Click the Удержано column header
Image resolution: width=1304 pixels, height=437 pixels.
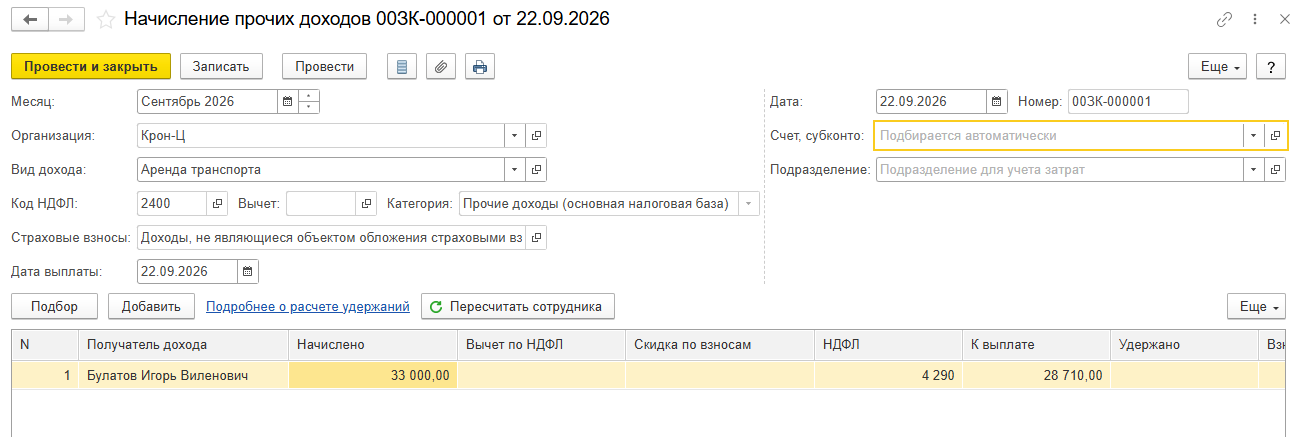[x=1184, y=344]
